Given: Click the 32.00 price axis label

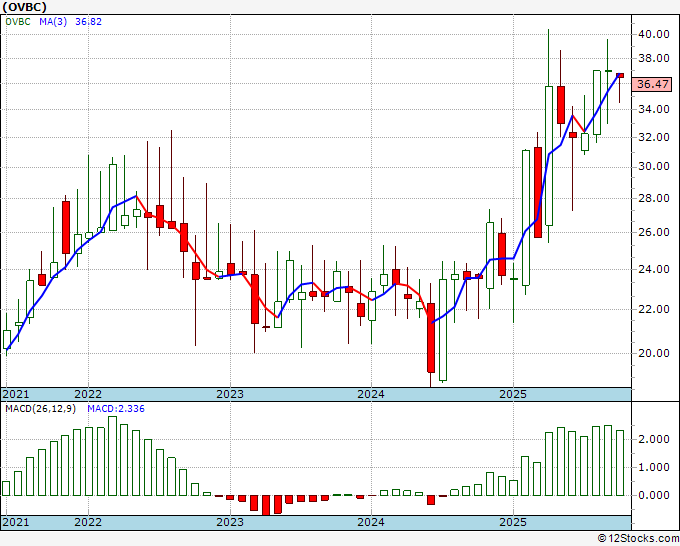Looking at the screenshot, I should [x=654, y=137].
